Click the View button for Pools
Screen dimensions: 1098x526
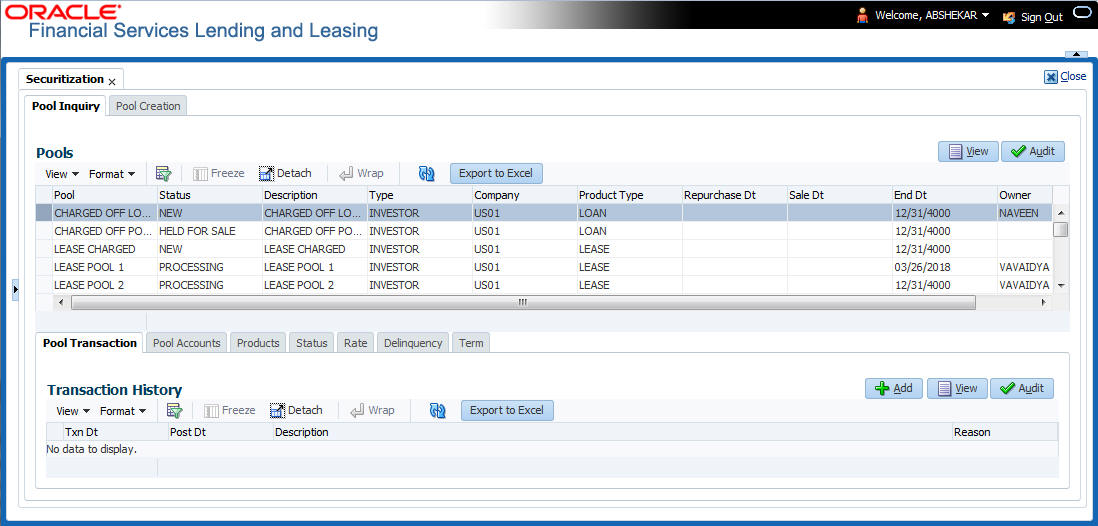968,151
